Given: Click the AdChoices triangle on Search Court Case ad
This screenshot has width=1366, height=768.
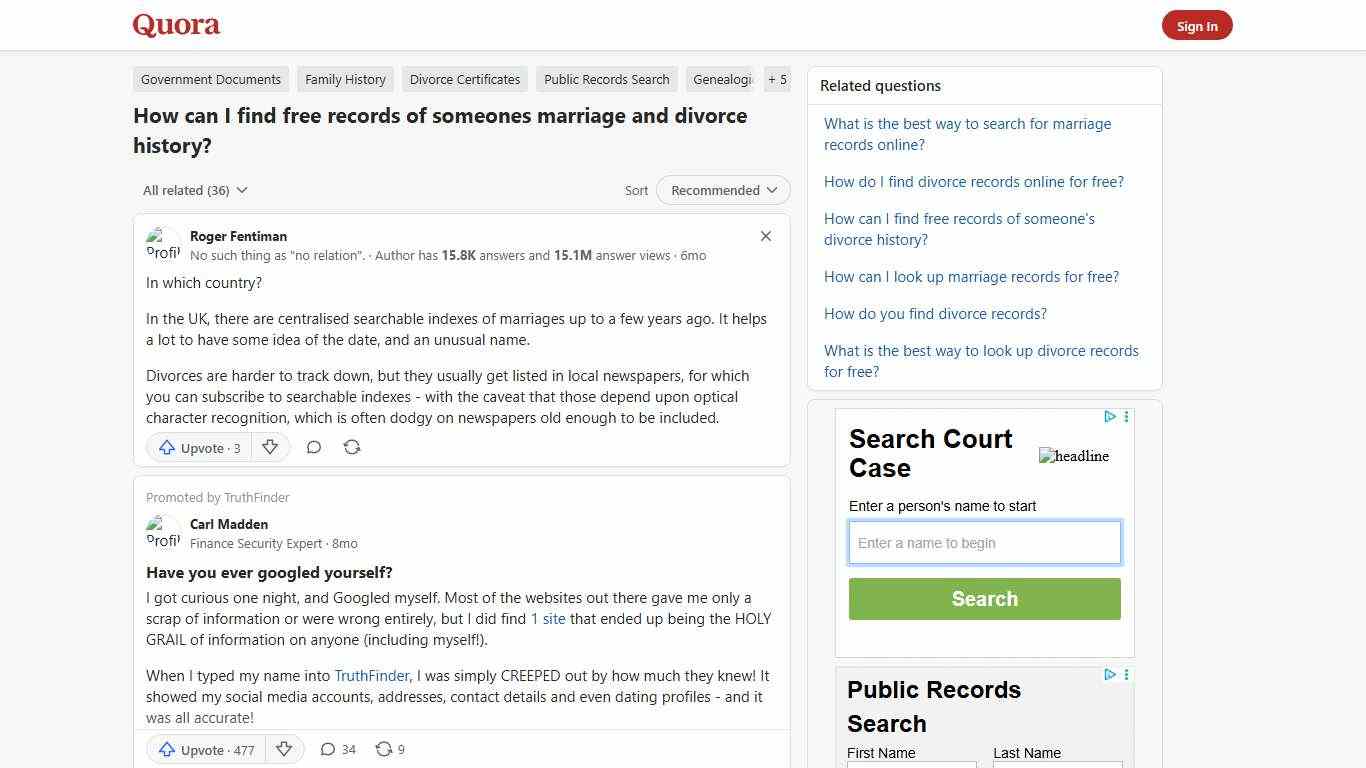Looking at the screenshot, I should [1110, 417].
